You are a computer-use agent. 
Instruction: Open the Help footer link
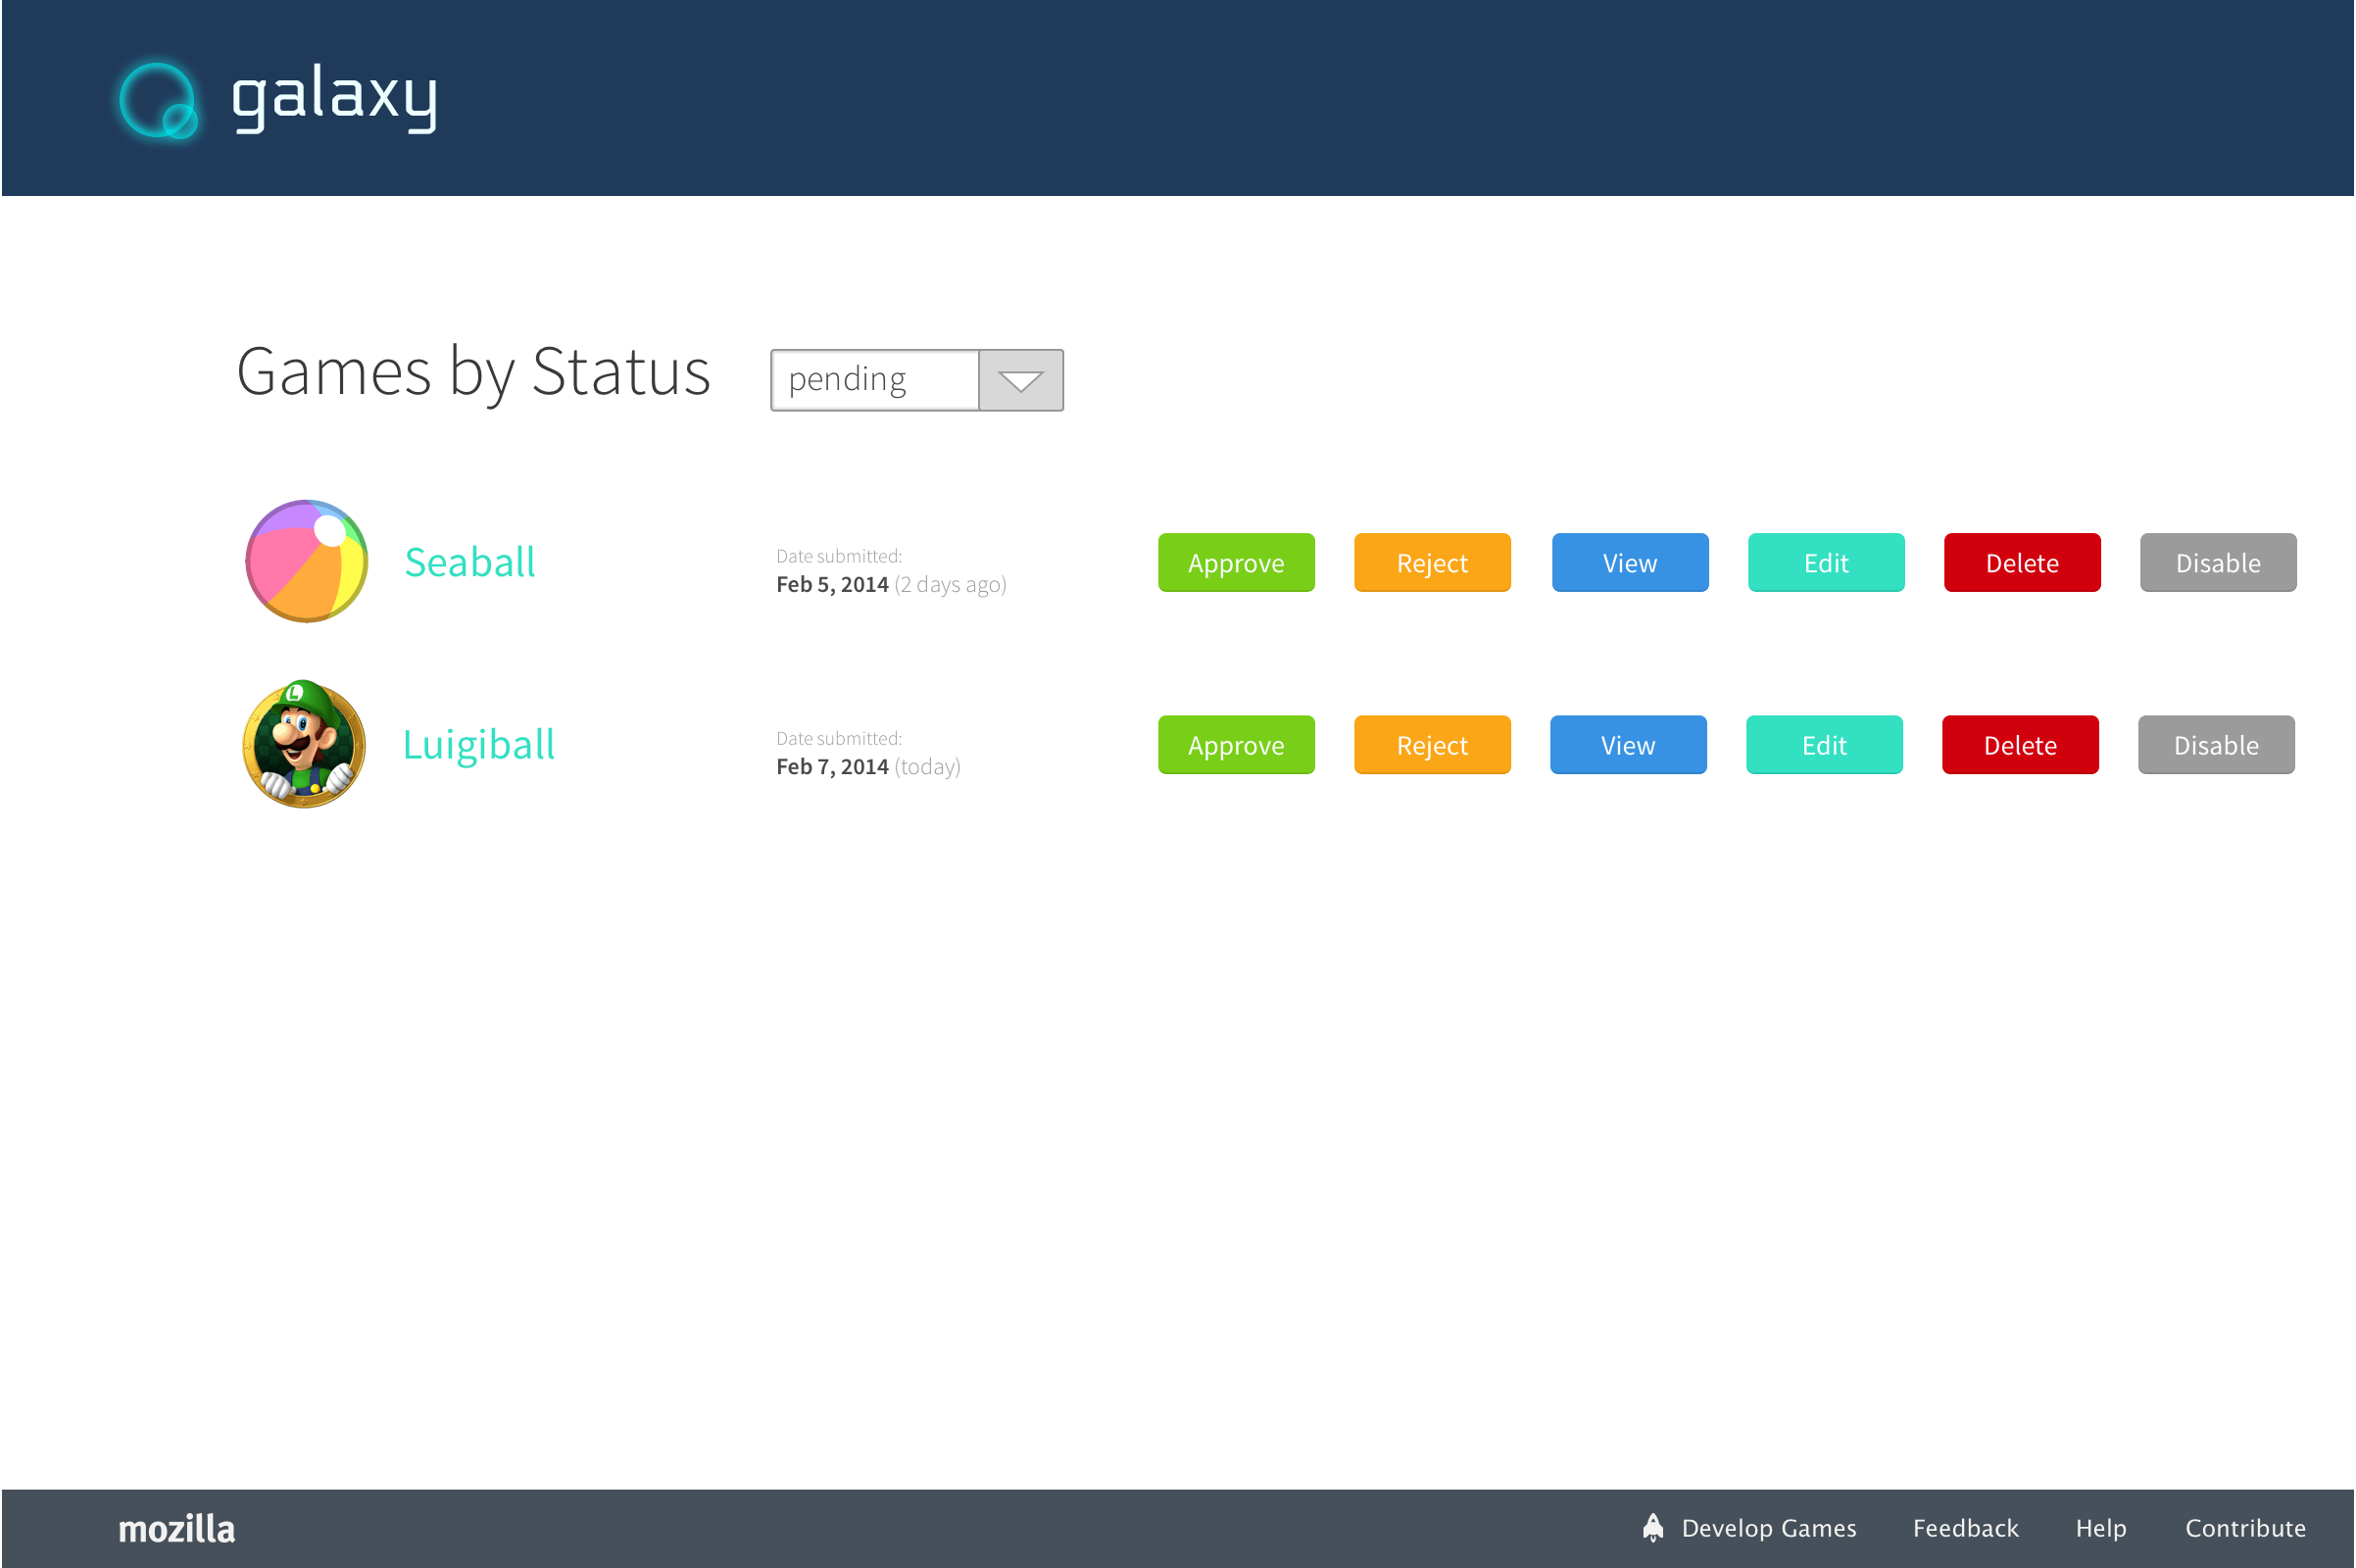click(2100, 1528)
